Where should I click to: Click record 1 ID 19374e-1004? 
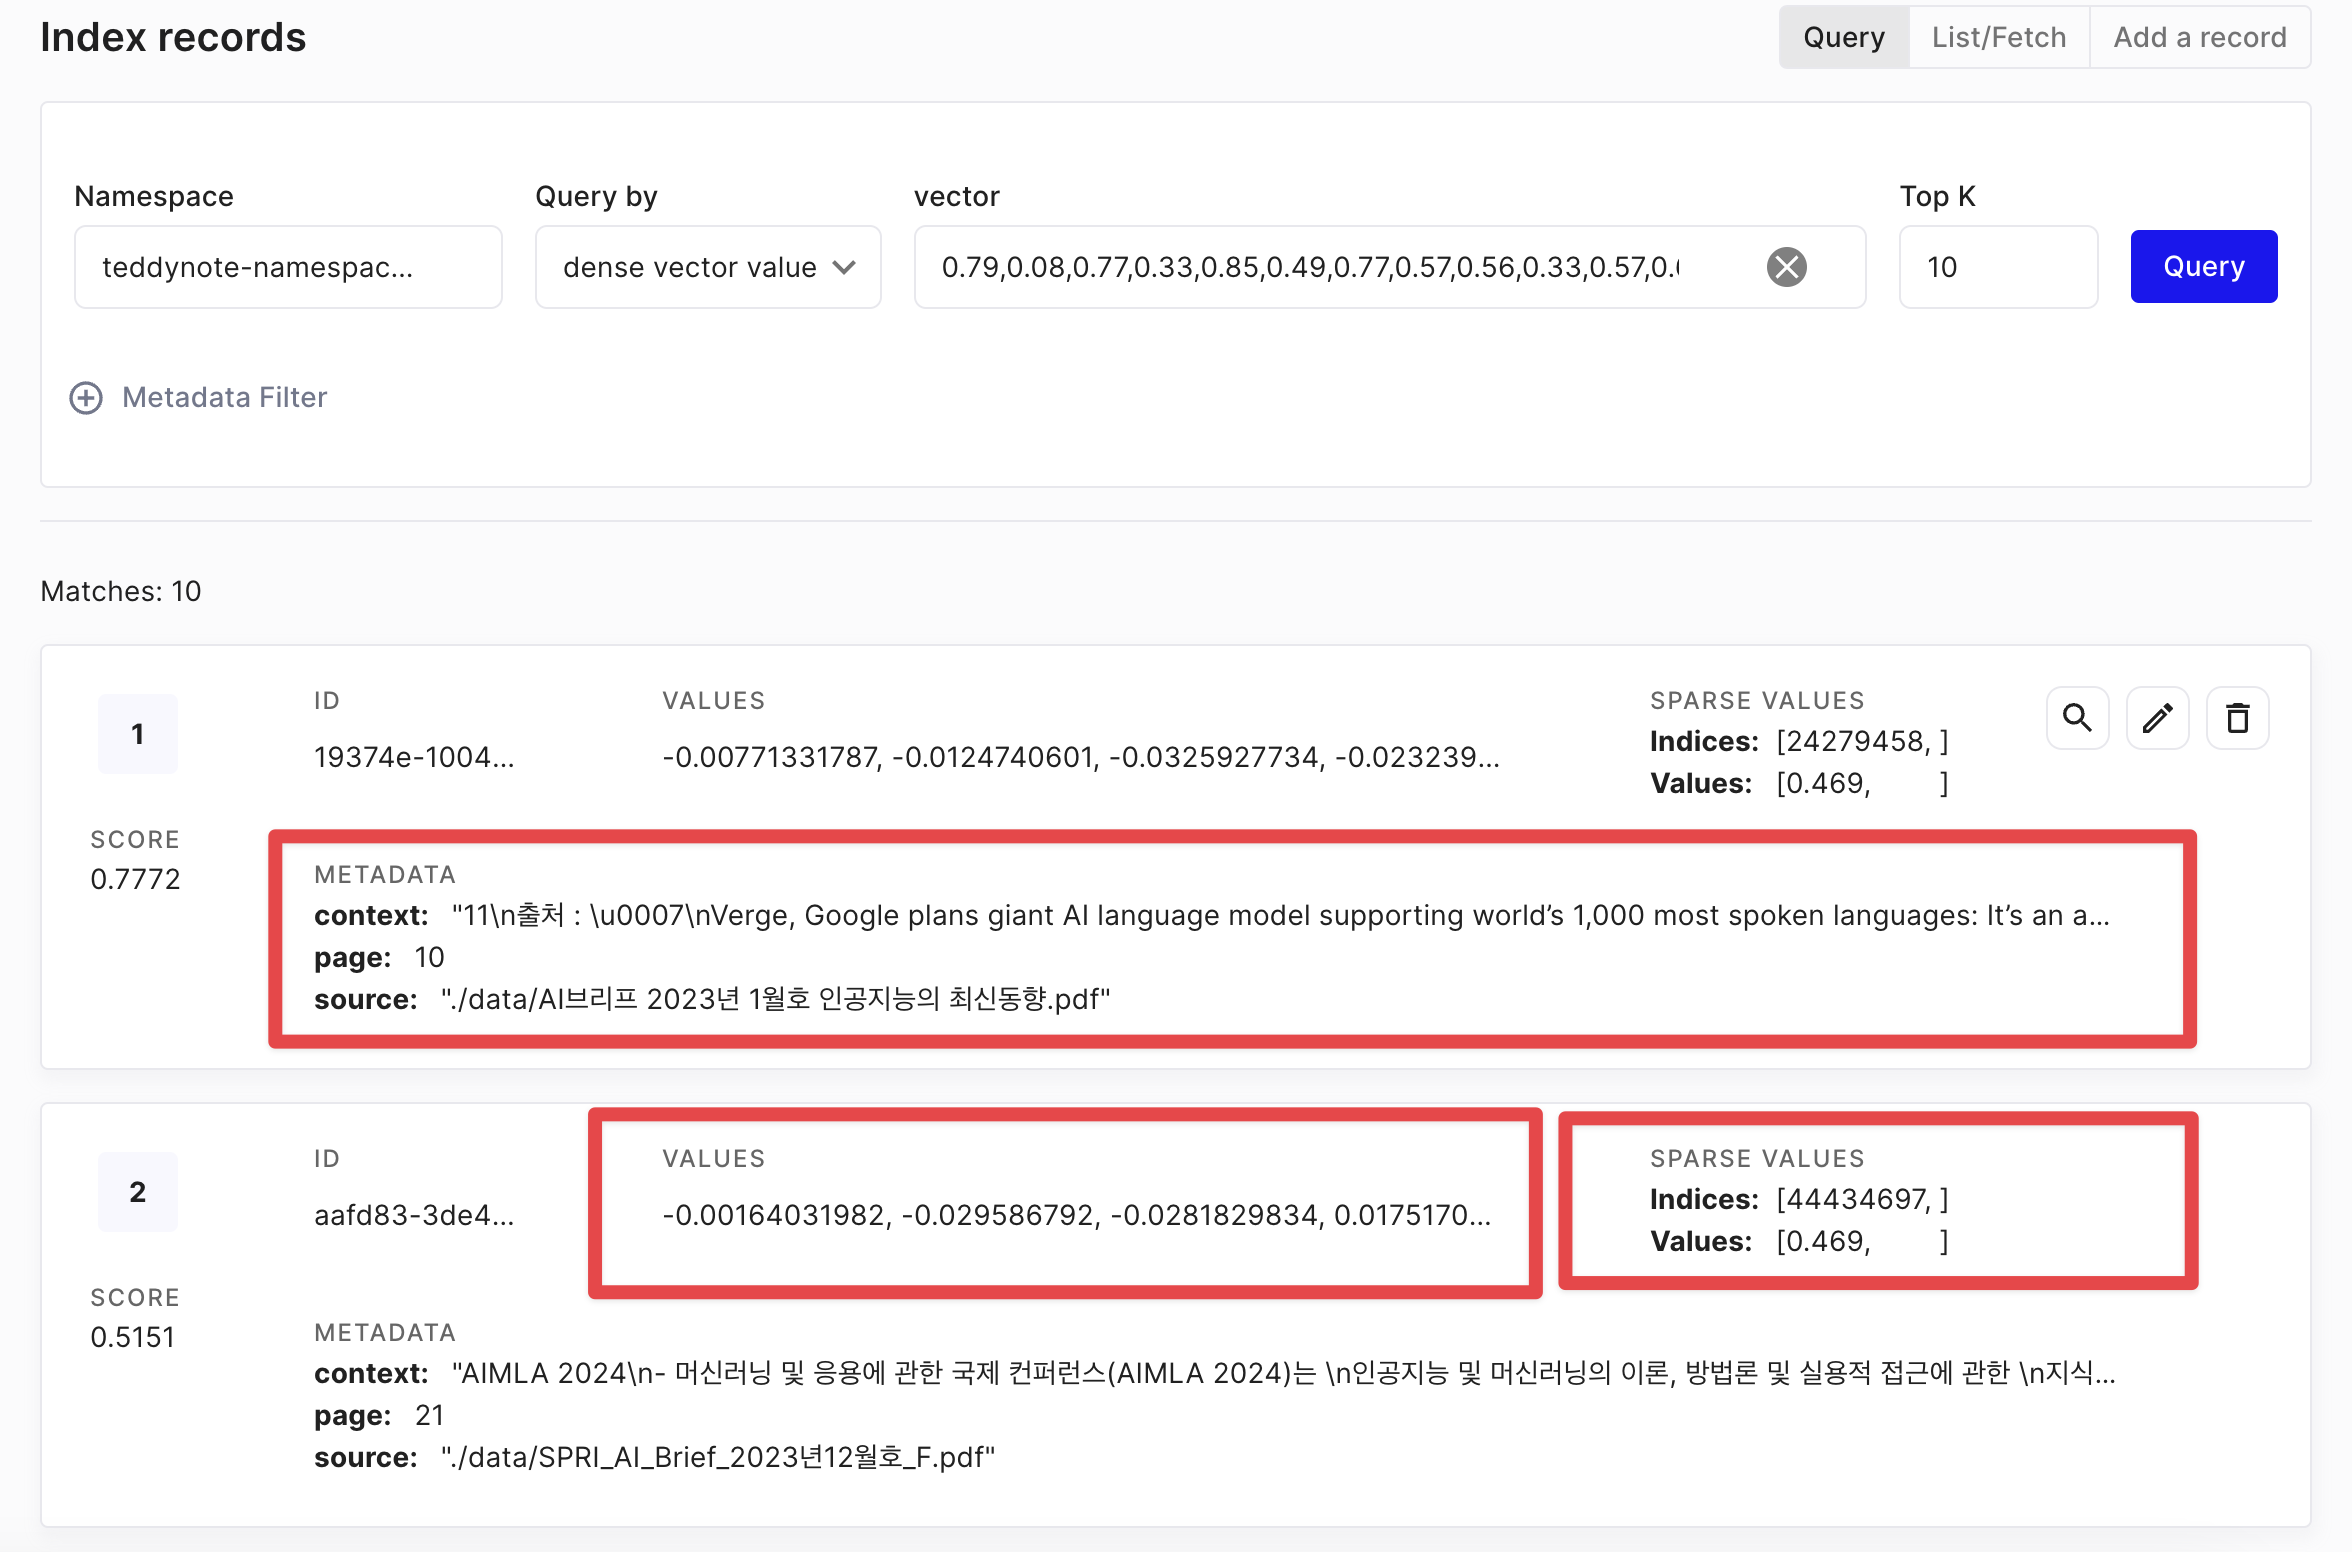[414, 757]
